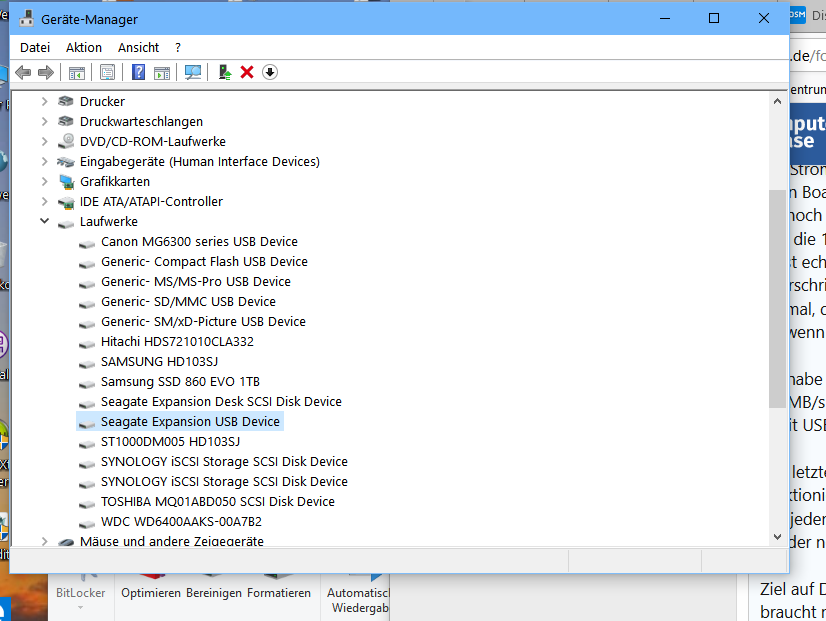Click the Drucker printer icon

66,101
